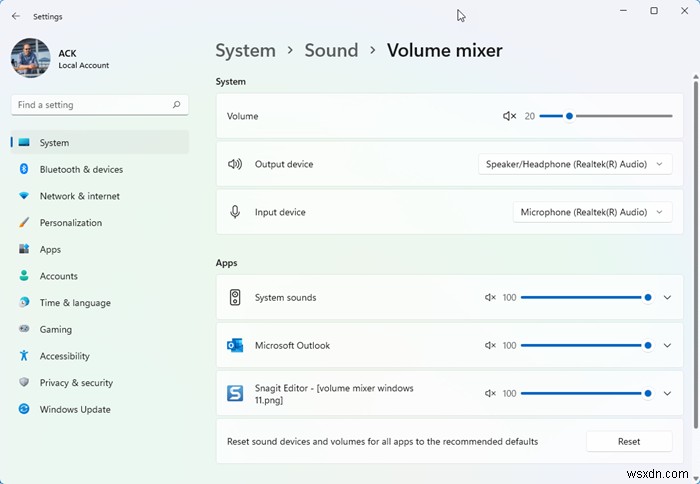The image size is (700, 484).
Task: Click the search magnifier icon
Action: click(x=176, y=104)
